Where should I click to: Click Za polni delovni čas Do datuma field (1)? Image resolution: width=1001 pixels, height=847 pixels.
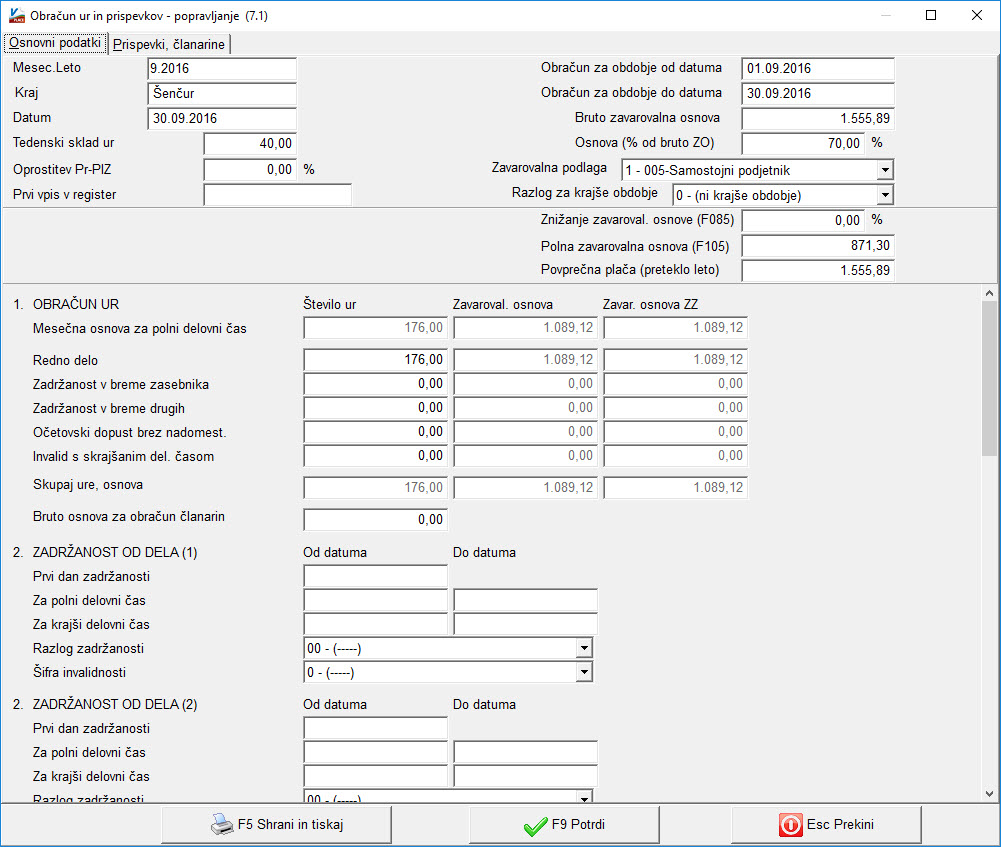tap(525, 600)
